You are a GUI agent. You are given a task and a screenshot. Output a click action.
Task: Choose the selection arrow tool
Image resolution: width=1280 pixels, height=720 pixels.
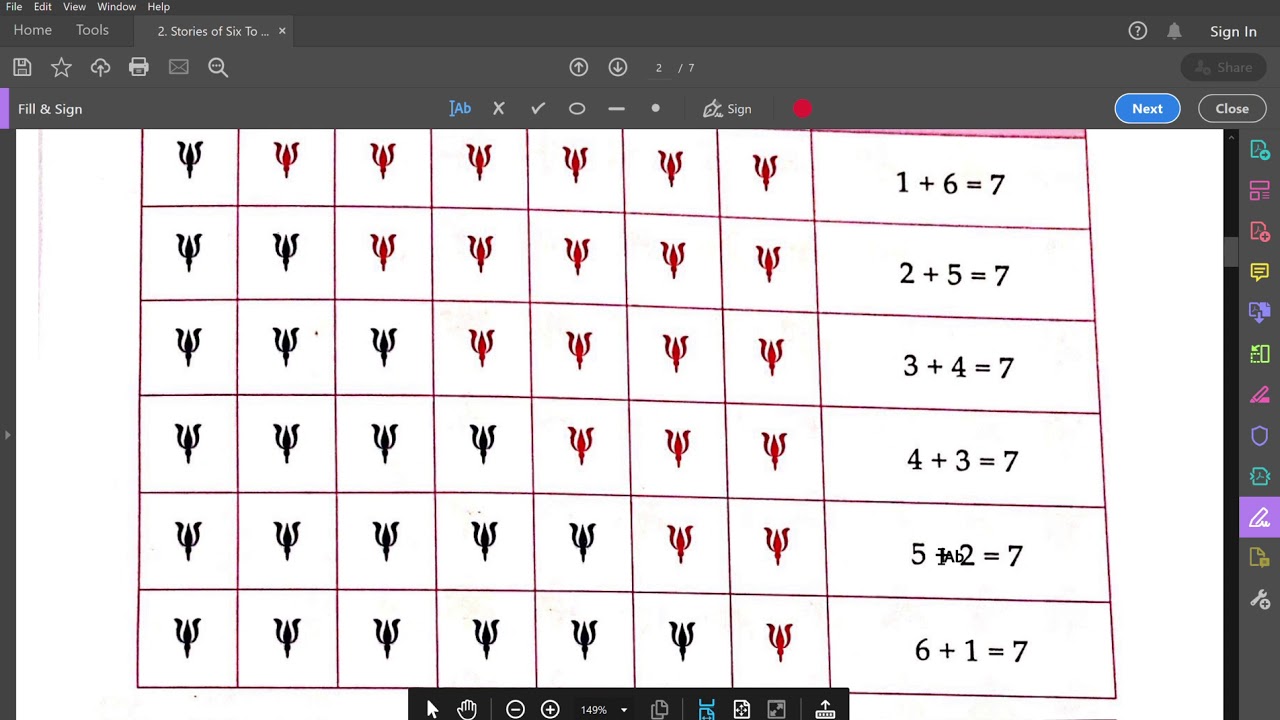tap(432, 709)
